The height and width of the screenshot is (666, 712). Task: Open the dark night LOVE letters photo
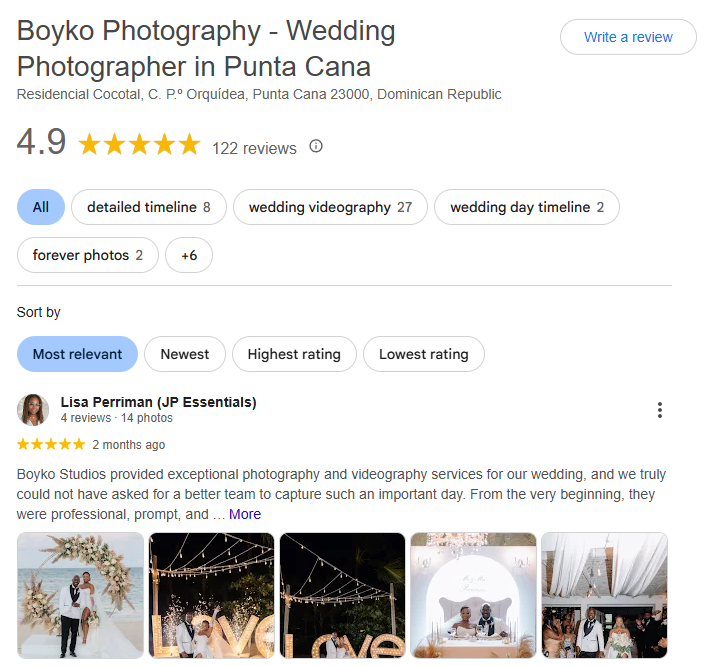(342, 595)
